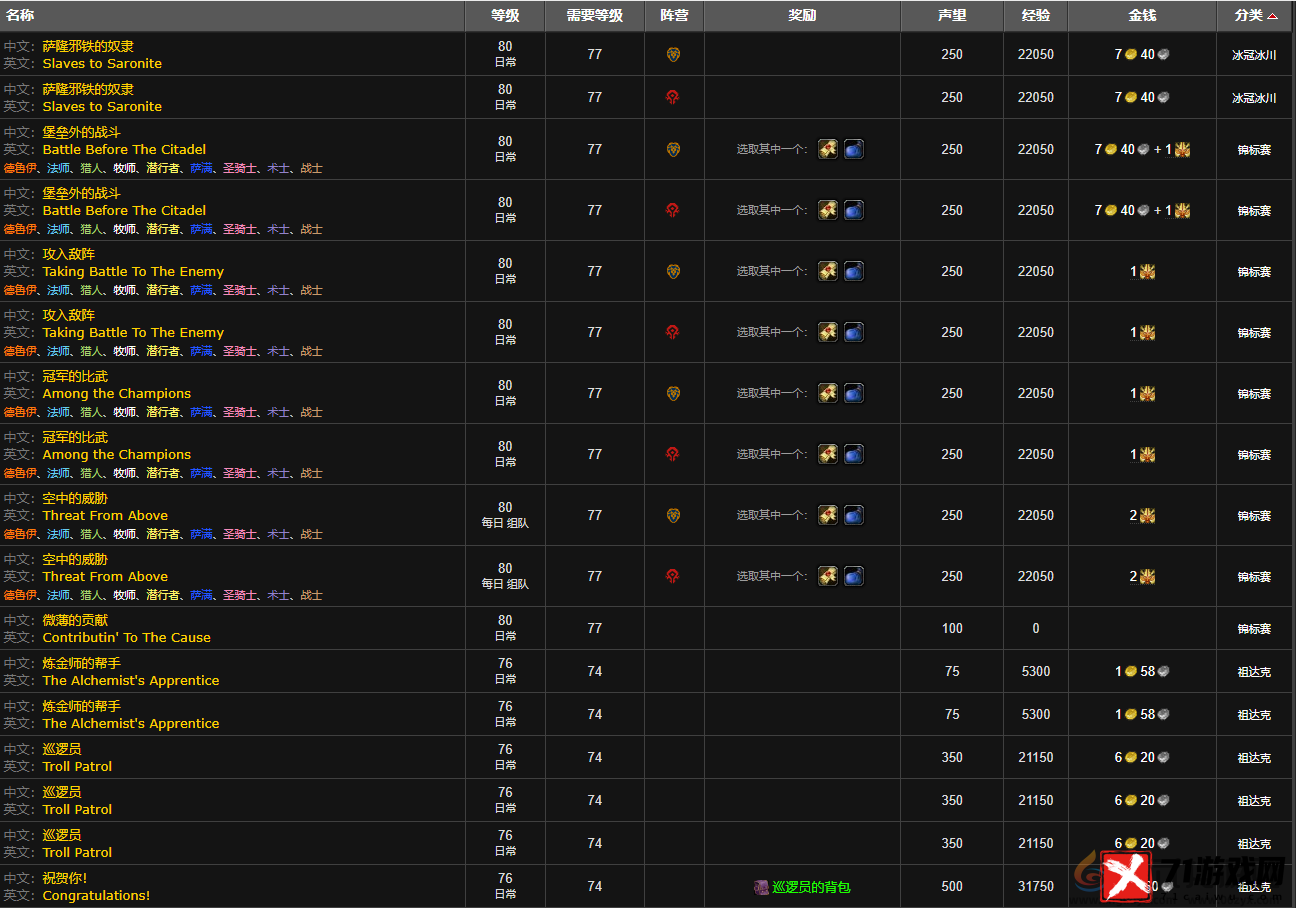Open scroll reward icon in Alliance Battle Before The Citadel row
The image size is (1296, 908).
pyautogui.click(x=828, y=149)
